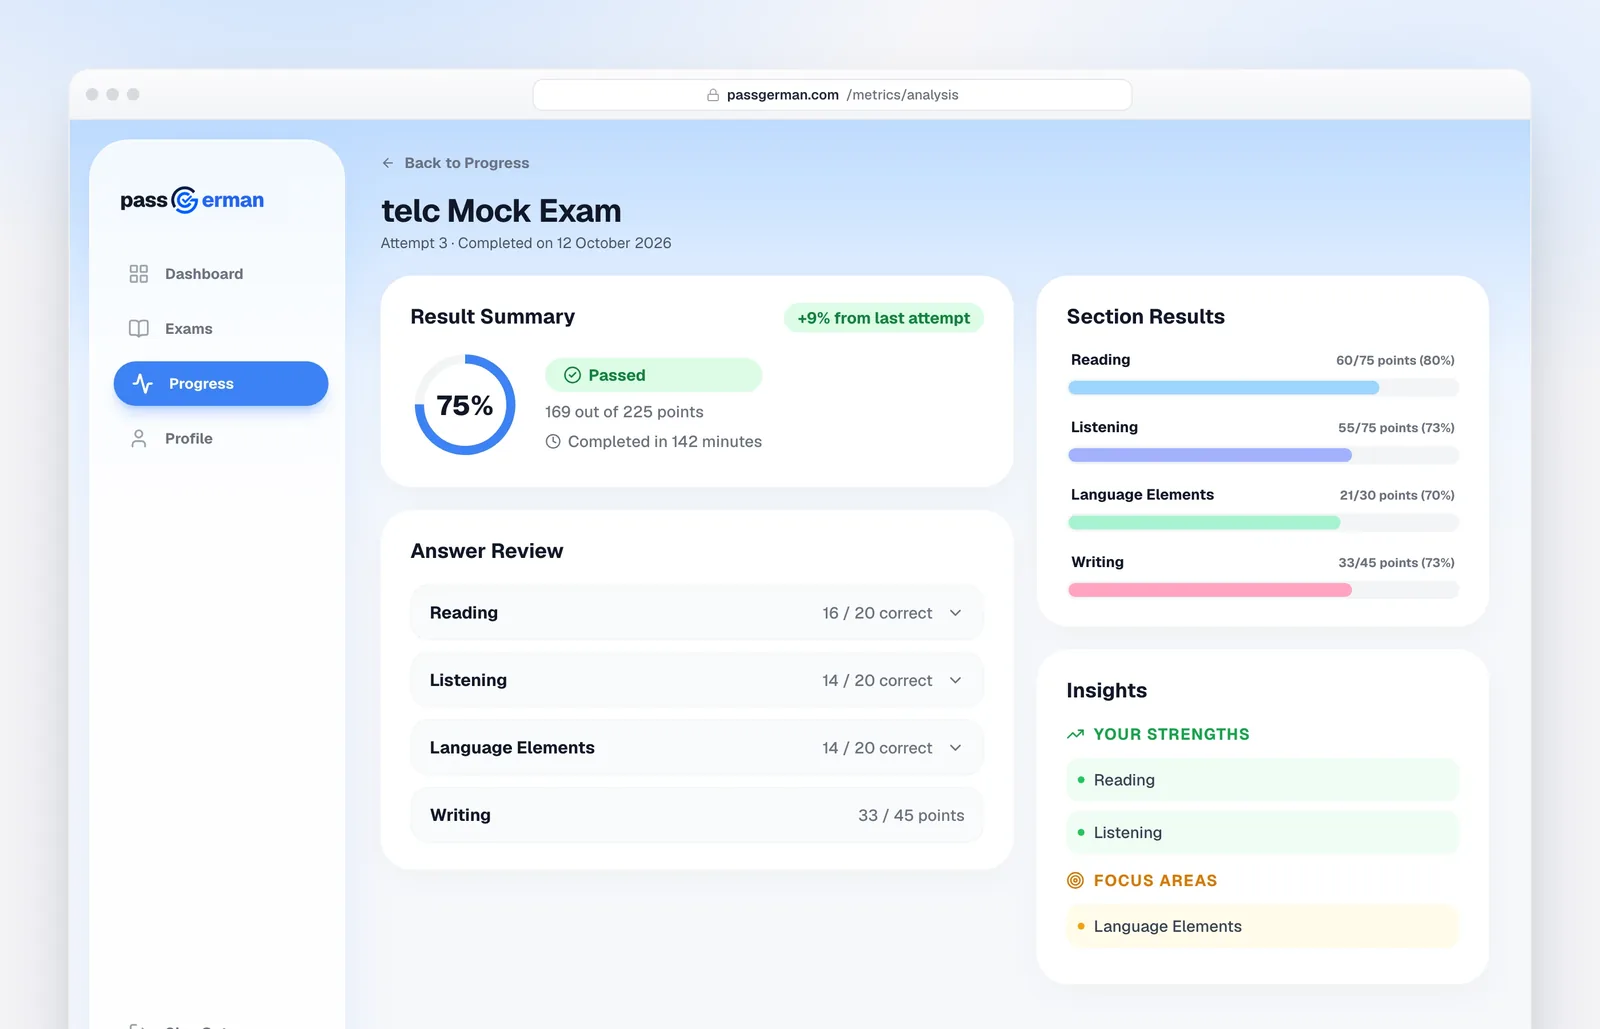Open the Profile menu item
This screenshot has height=1029, width=1600.
221,439
